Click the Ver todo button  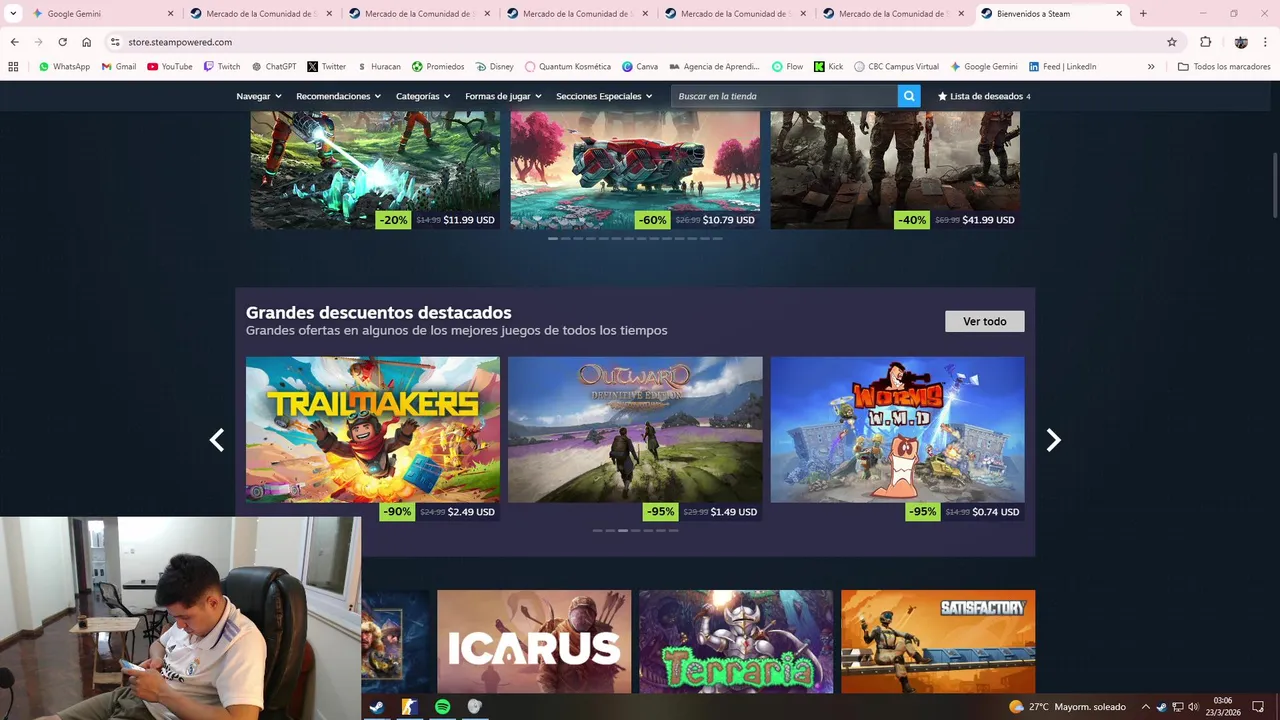(985, 321)
